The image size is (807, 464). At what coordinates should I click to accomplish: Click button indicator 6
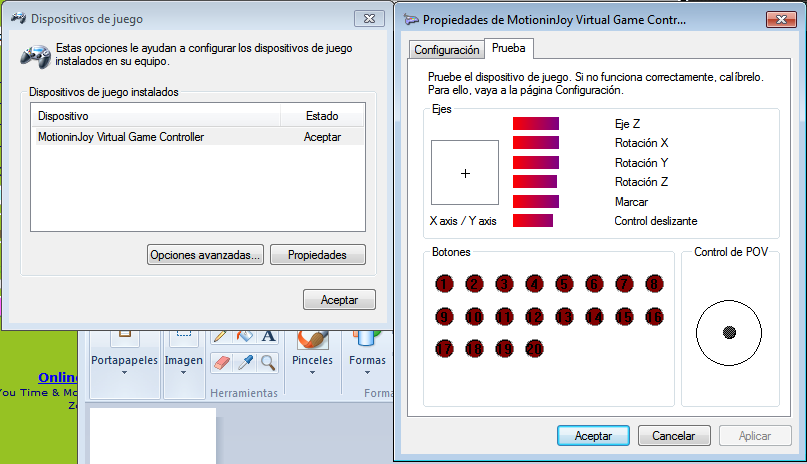(x=594, y=283)
